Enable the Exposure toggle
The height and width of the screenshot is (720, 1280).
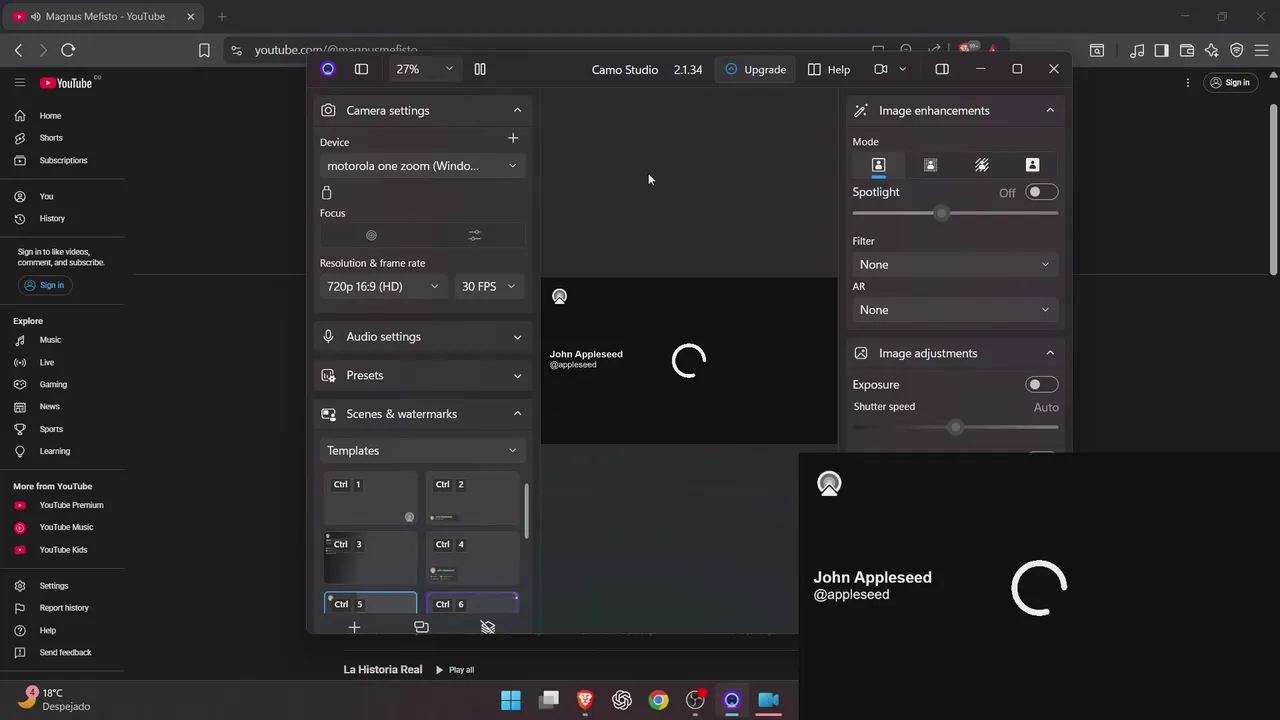click(x=1041, y=385)
